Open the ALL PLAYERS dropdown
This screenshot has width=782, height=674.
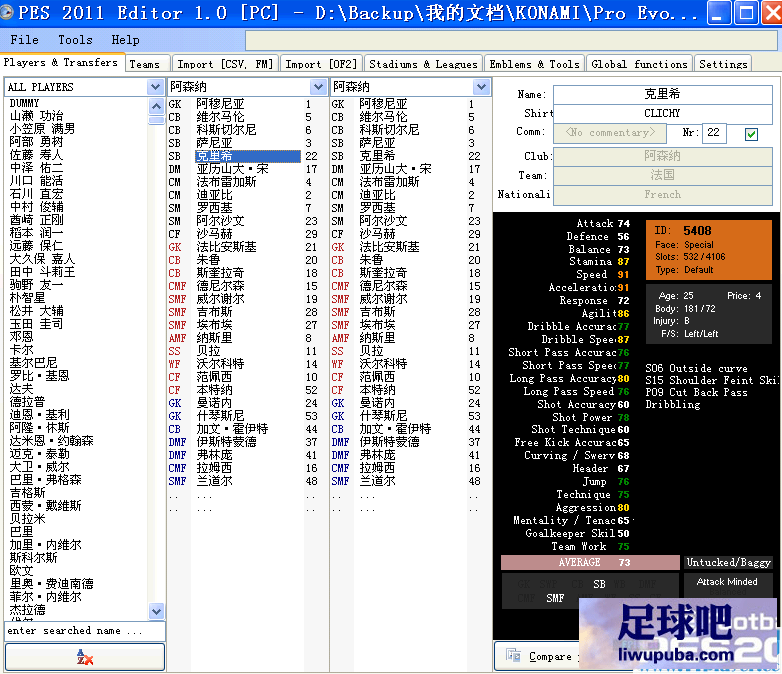click(155, 87)
